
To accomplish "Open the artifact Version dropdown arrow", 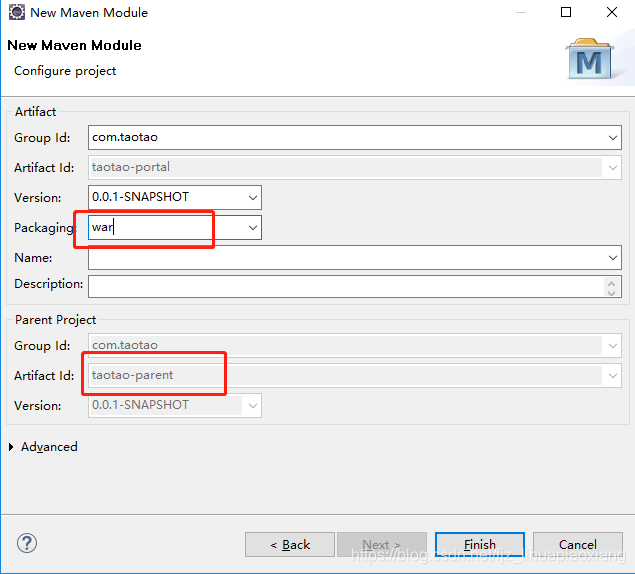I will click(x=253, y=198).
